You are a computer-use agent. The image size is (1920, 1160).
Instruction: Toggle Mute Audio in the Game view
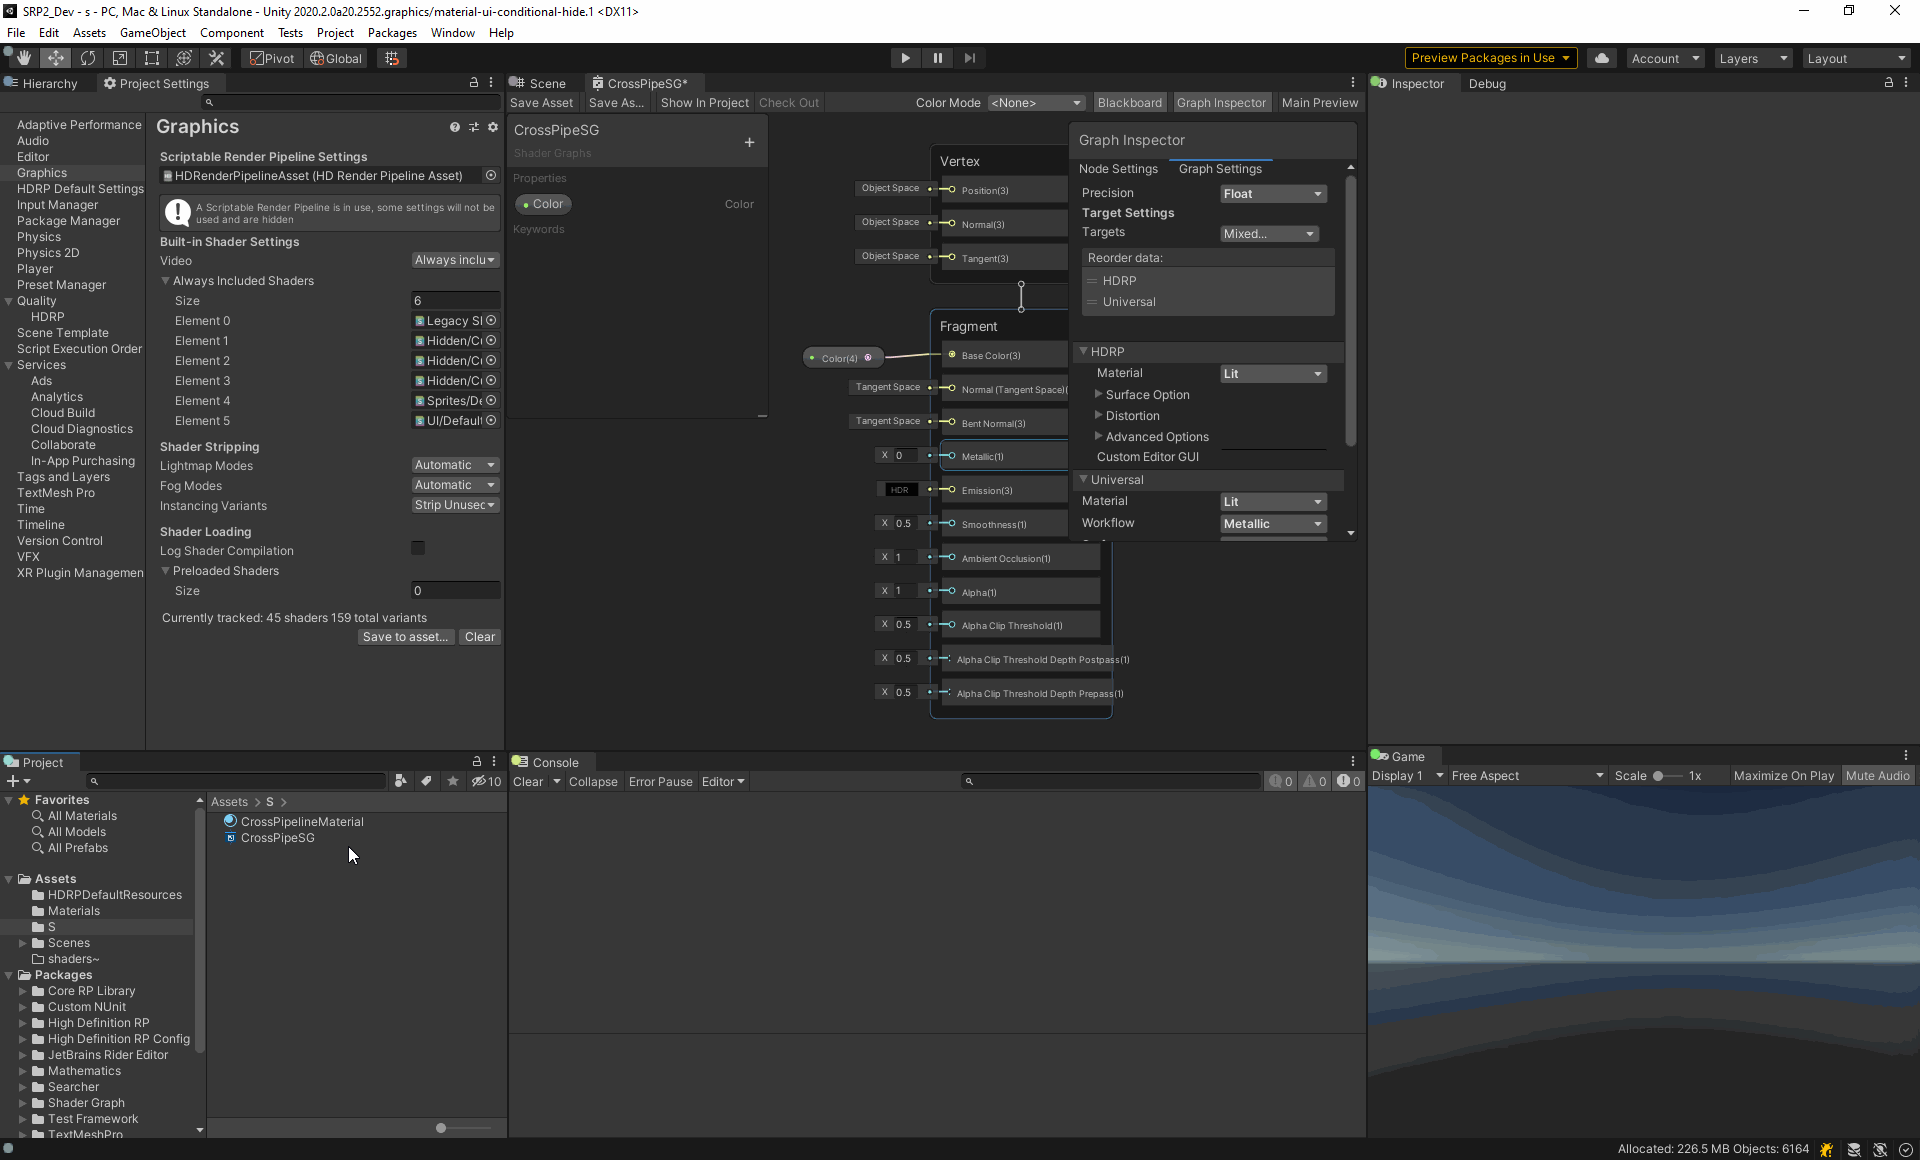[1877, 775]
